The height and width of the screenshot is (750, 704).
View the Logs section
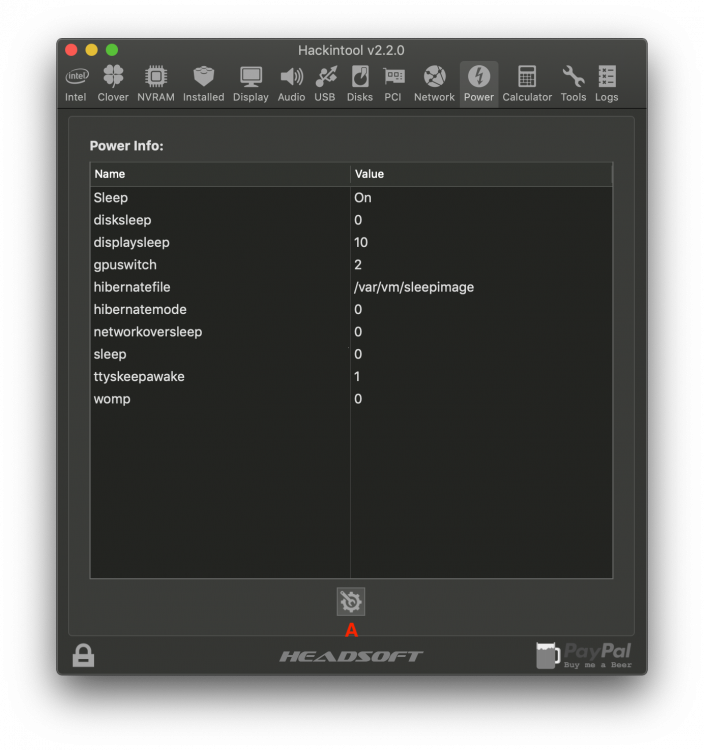coord(606,84)
